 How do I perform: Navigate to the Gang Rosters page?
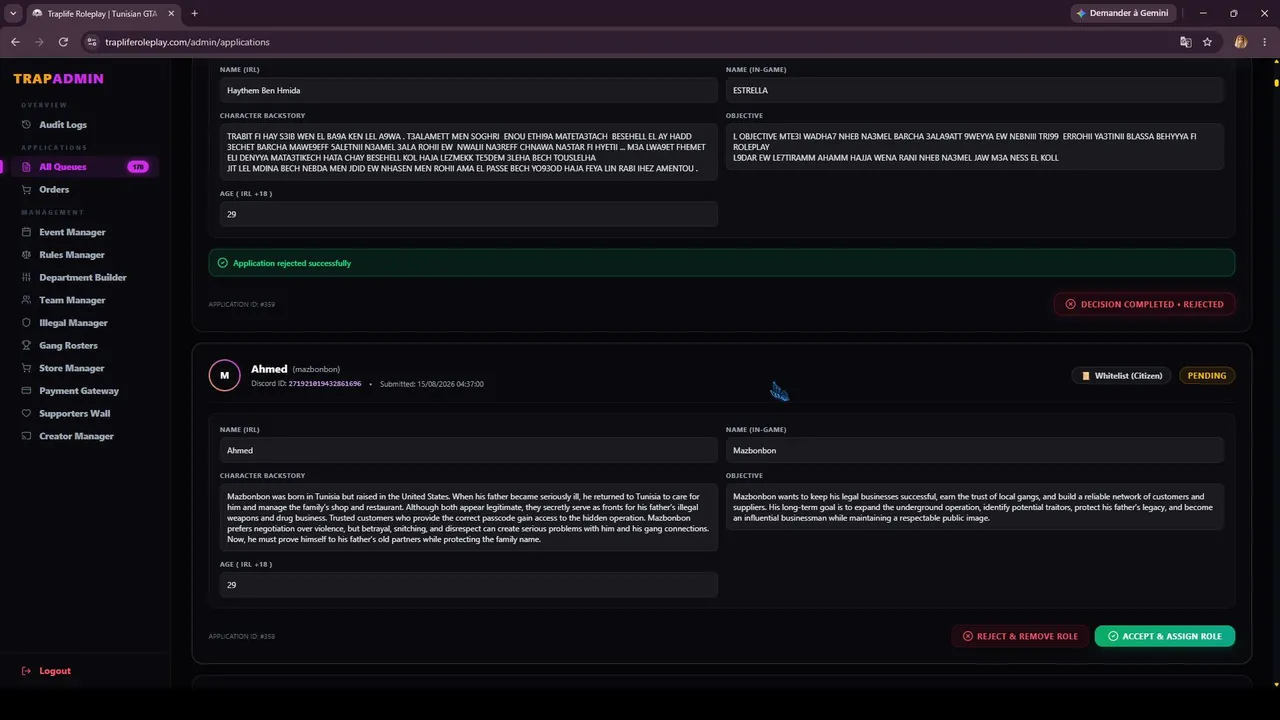pos(68,346)
